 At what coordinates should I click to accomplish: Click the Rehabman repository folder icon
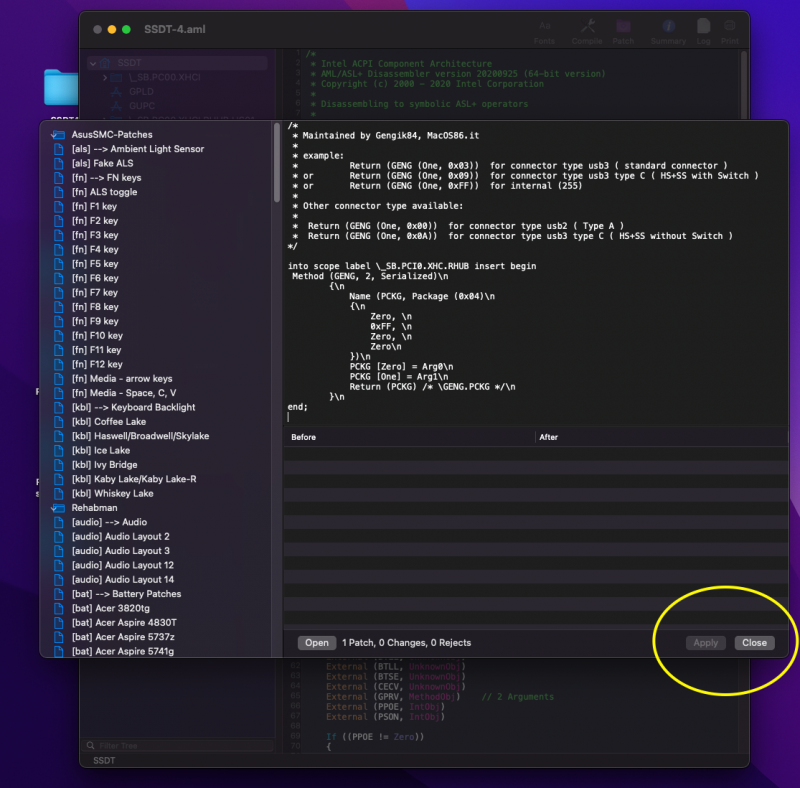coord(59,508)
